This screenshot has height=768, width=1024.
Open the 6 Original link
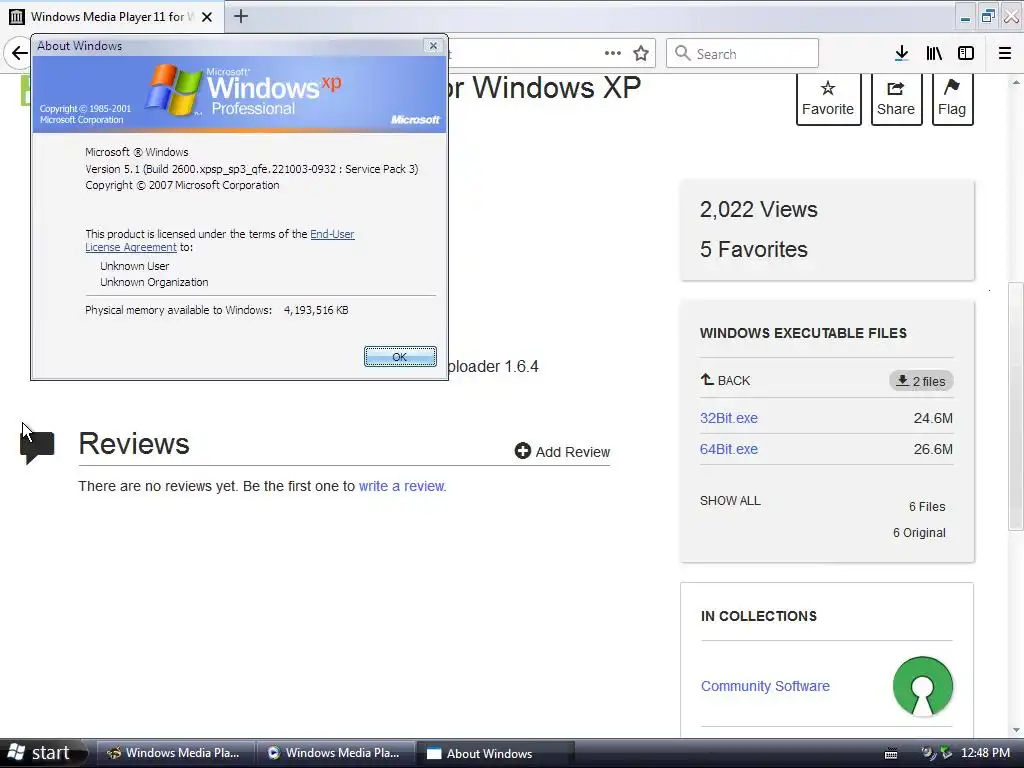[x=919, y=533]
